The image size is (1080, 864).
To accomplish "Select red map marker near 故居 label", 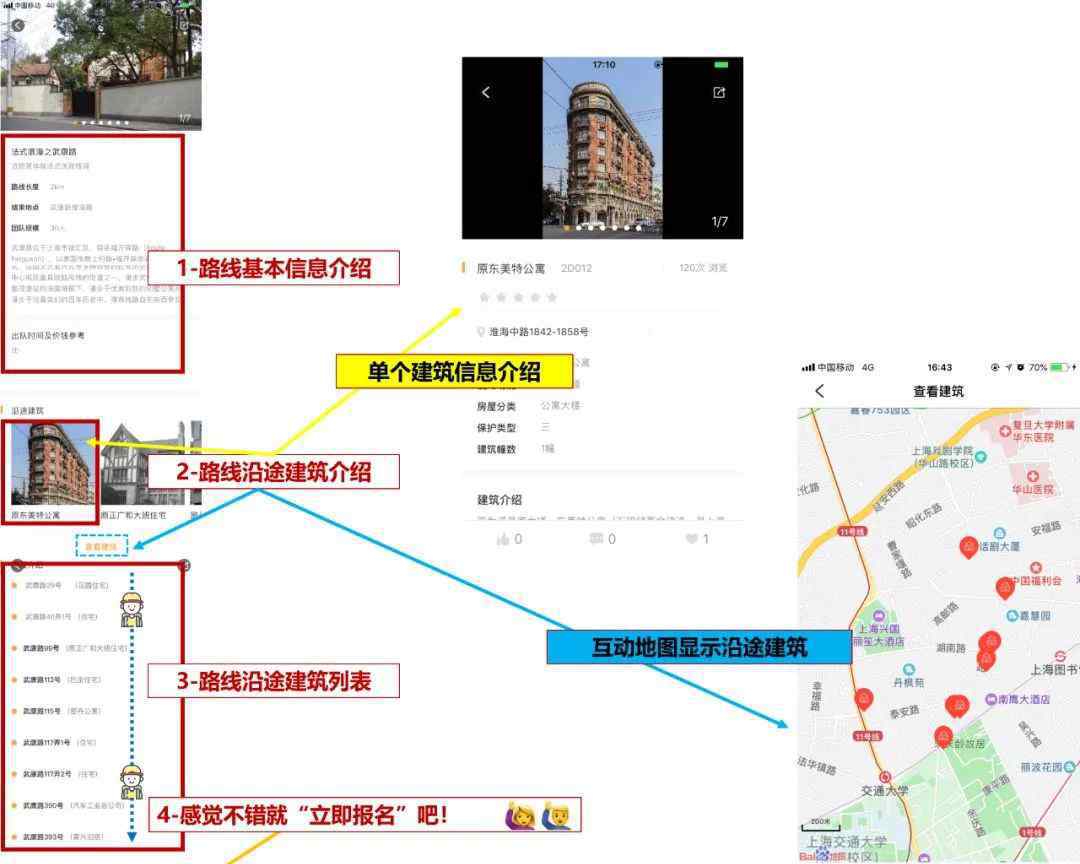I will [x=944, y=737].
